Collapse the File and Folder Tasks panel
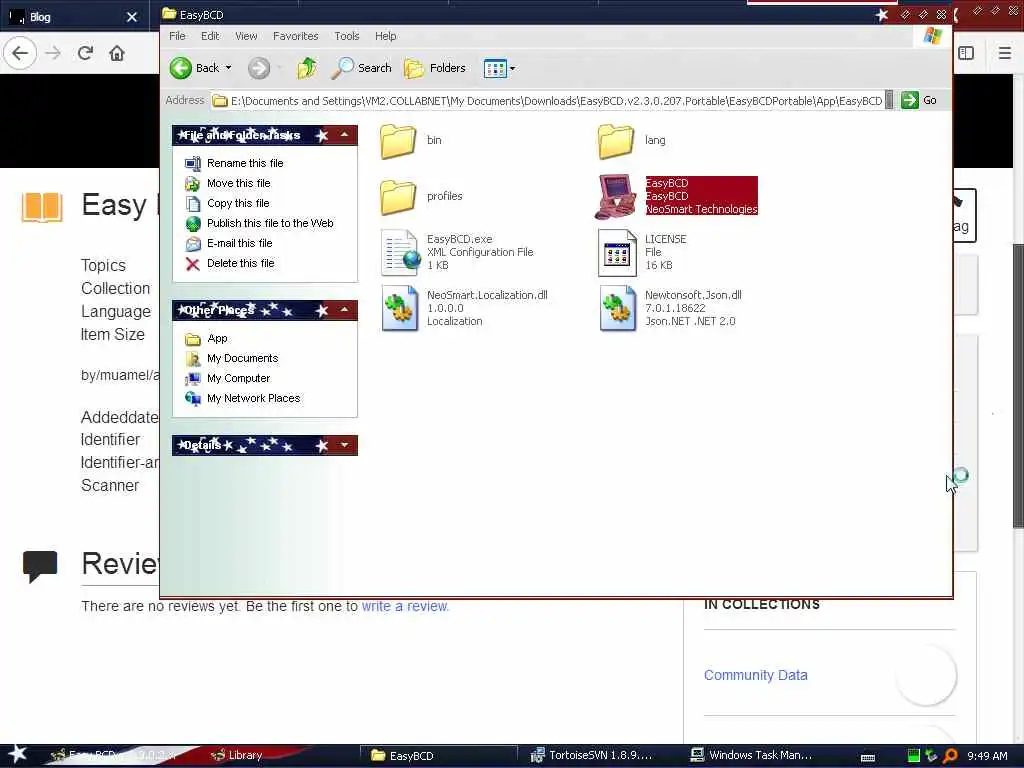Image resolution: width=1024 pixels, height=768 pixels. pos(344,135)
